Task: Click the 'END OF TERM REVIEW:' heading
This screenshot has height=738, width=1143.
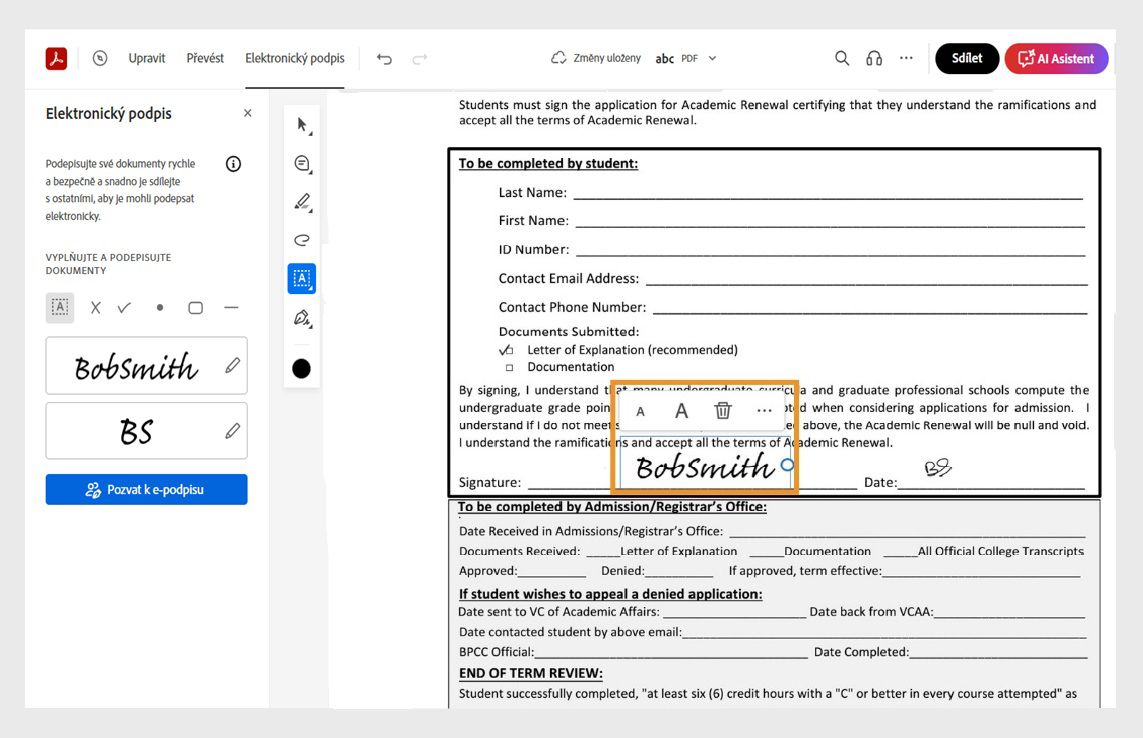Action: [531, 673]
